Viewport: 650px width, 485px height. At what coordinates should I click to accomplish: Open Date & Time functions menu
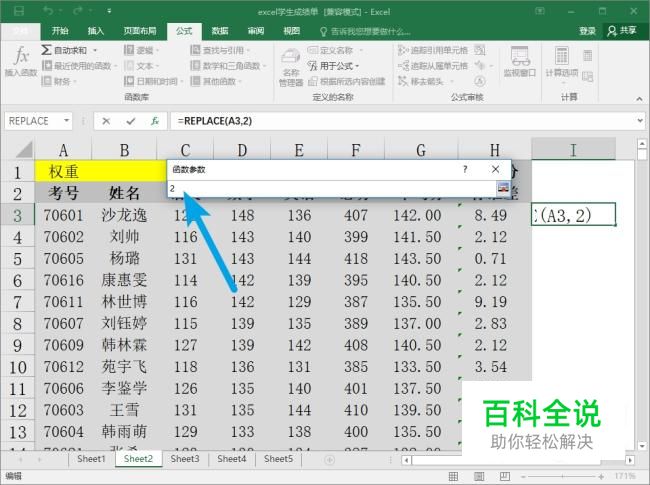153,81
